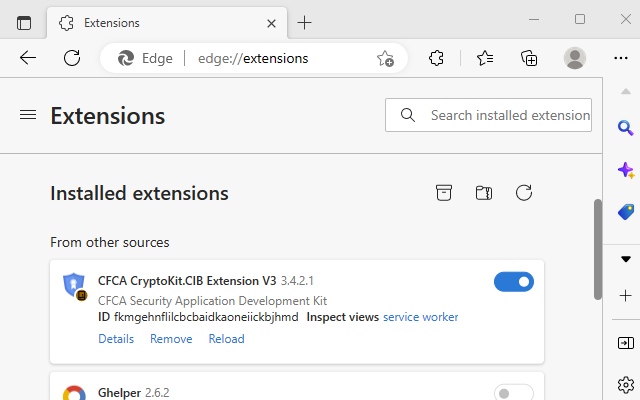Click the page vertical scrollbar thumb
Screen dimensions: 640x400
click(598, 249)
